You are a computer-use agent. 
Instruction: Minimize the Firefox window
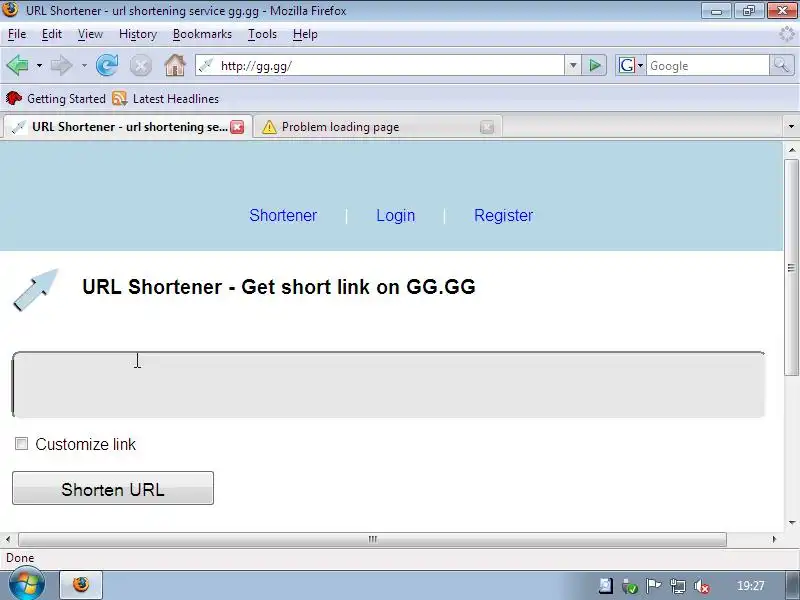716,10
